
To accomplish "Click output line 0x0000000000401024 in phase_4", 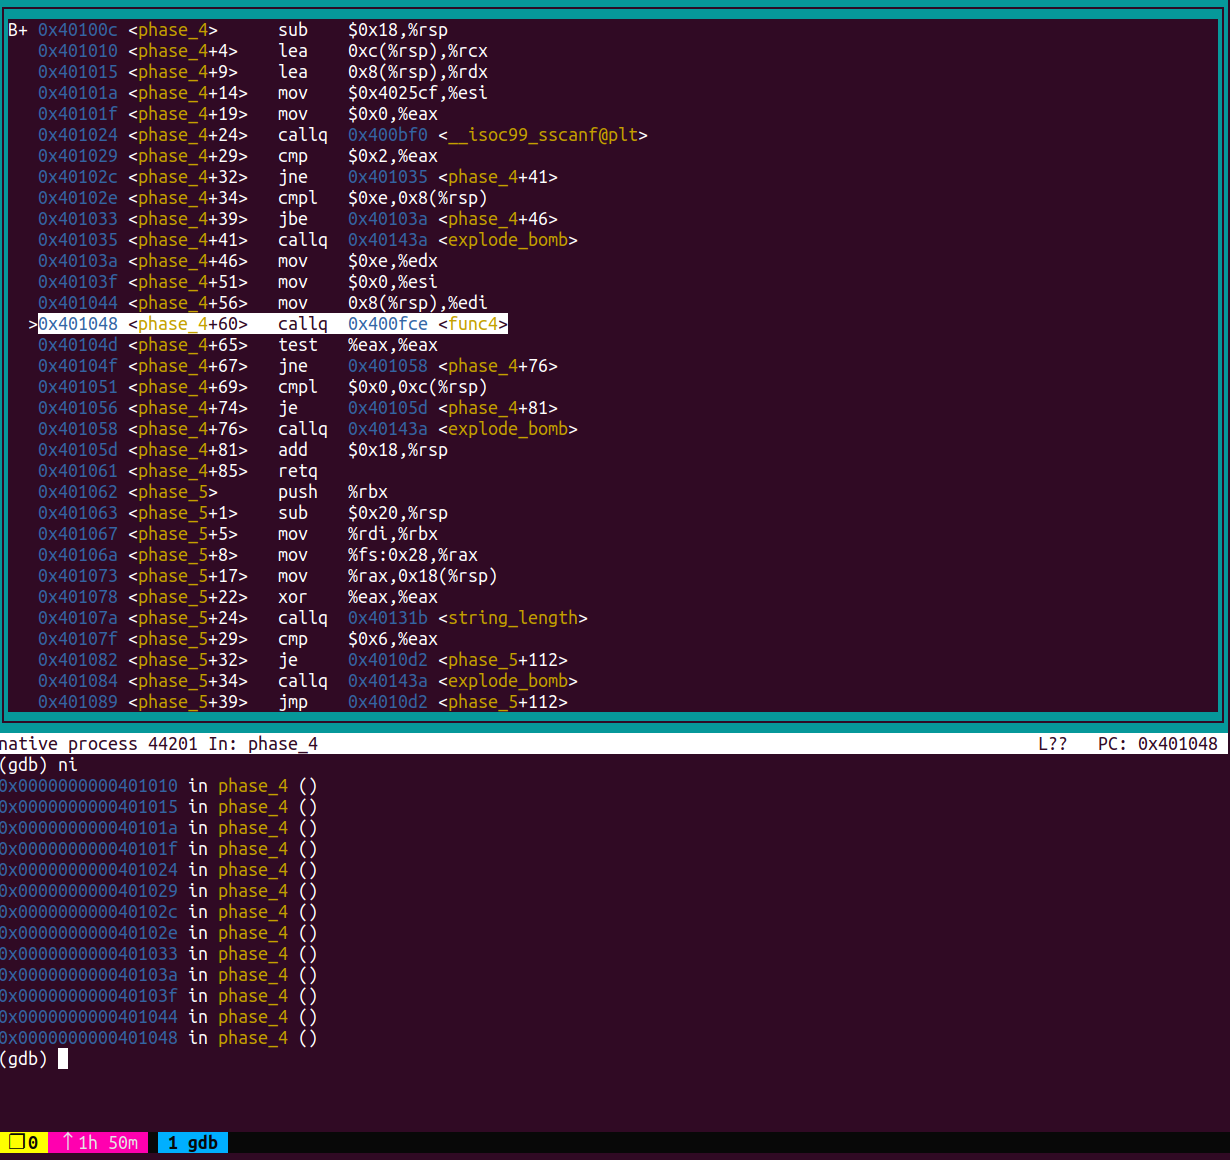I will coord(159,870).
